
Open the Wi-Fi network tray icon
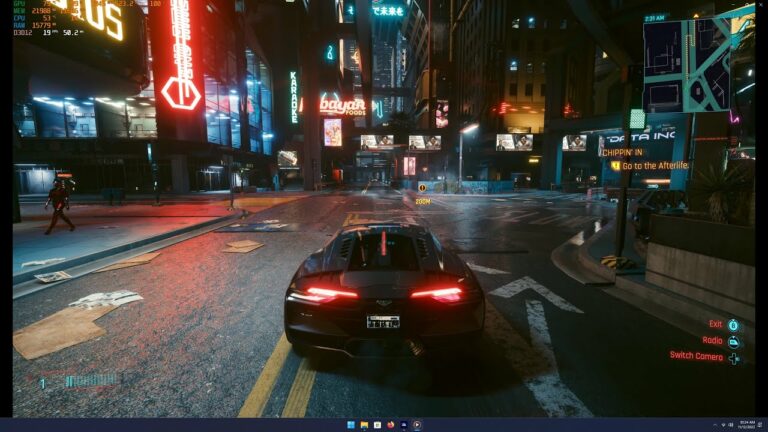click(x=723, y=425)
